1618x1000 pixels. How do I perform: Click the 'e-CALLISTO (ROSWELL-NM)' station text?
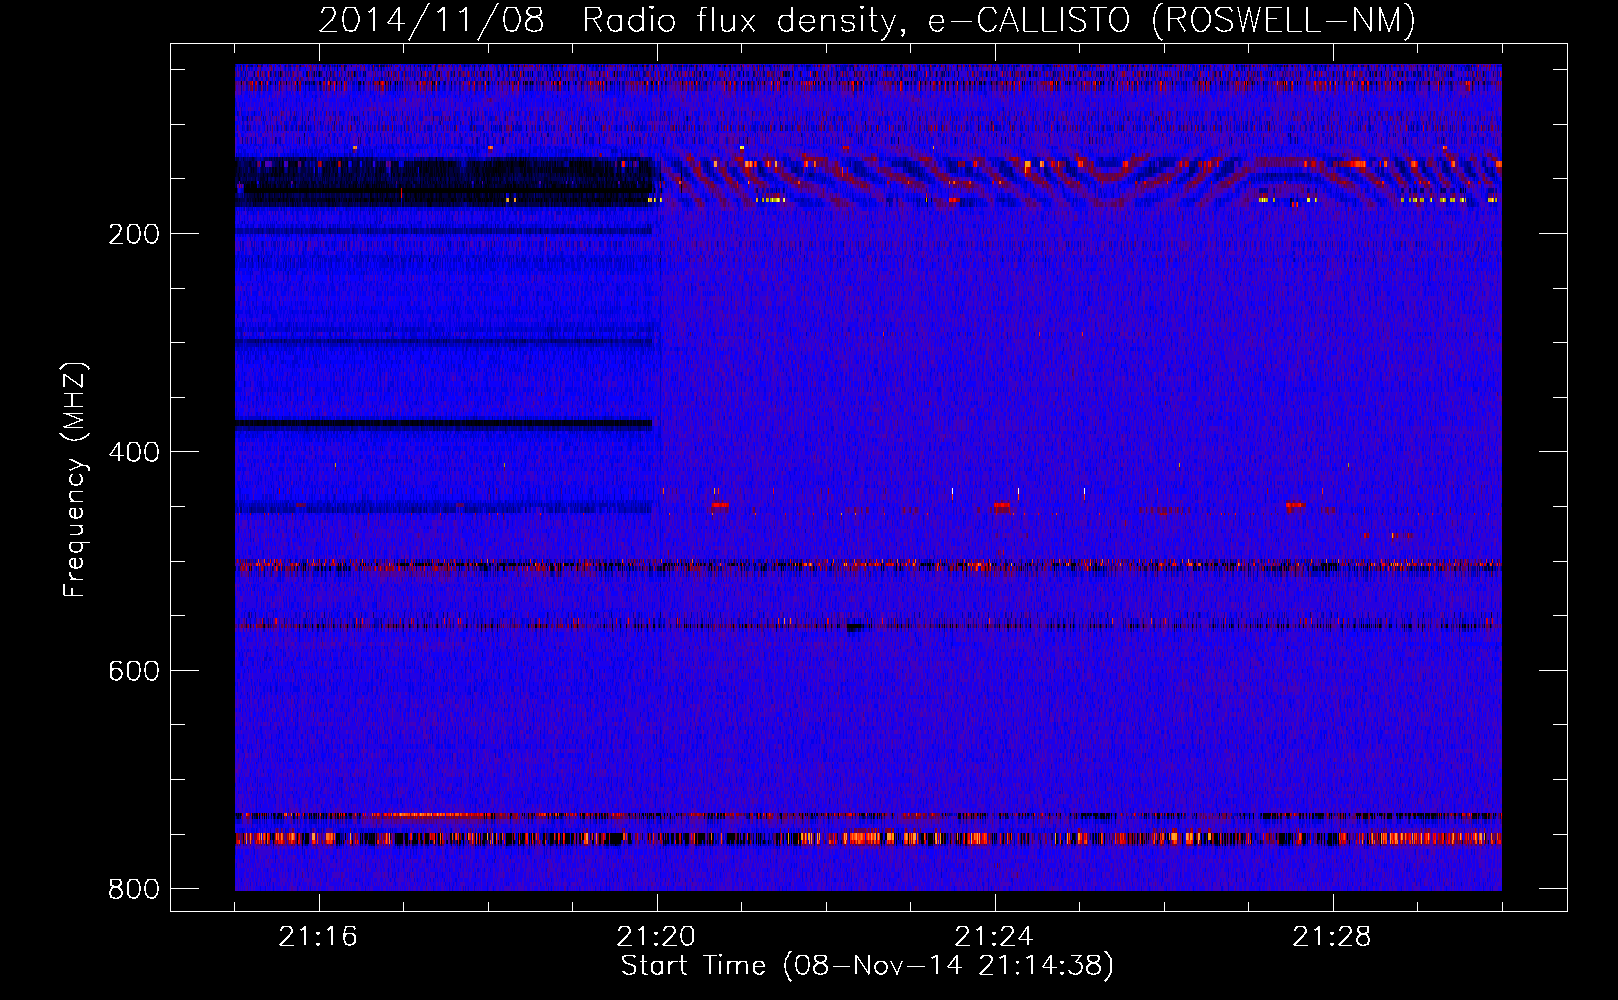coord(1172,21)
